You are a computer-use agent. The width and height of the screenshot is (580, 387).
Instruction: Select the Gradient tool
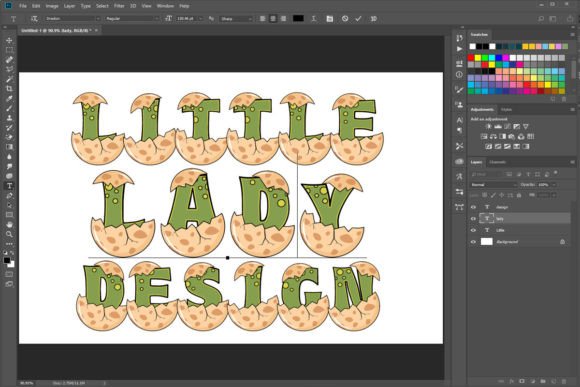tap(9, 147)
